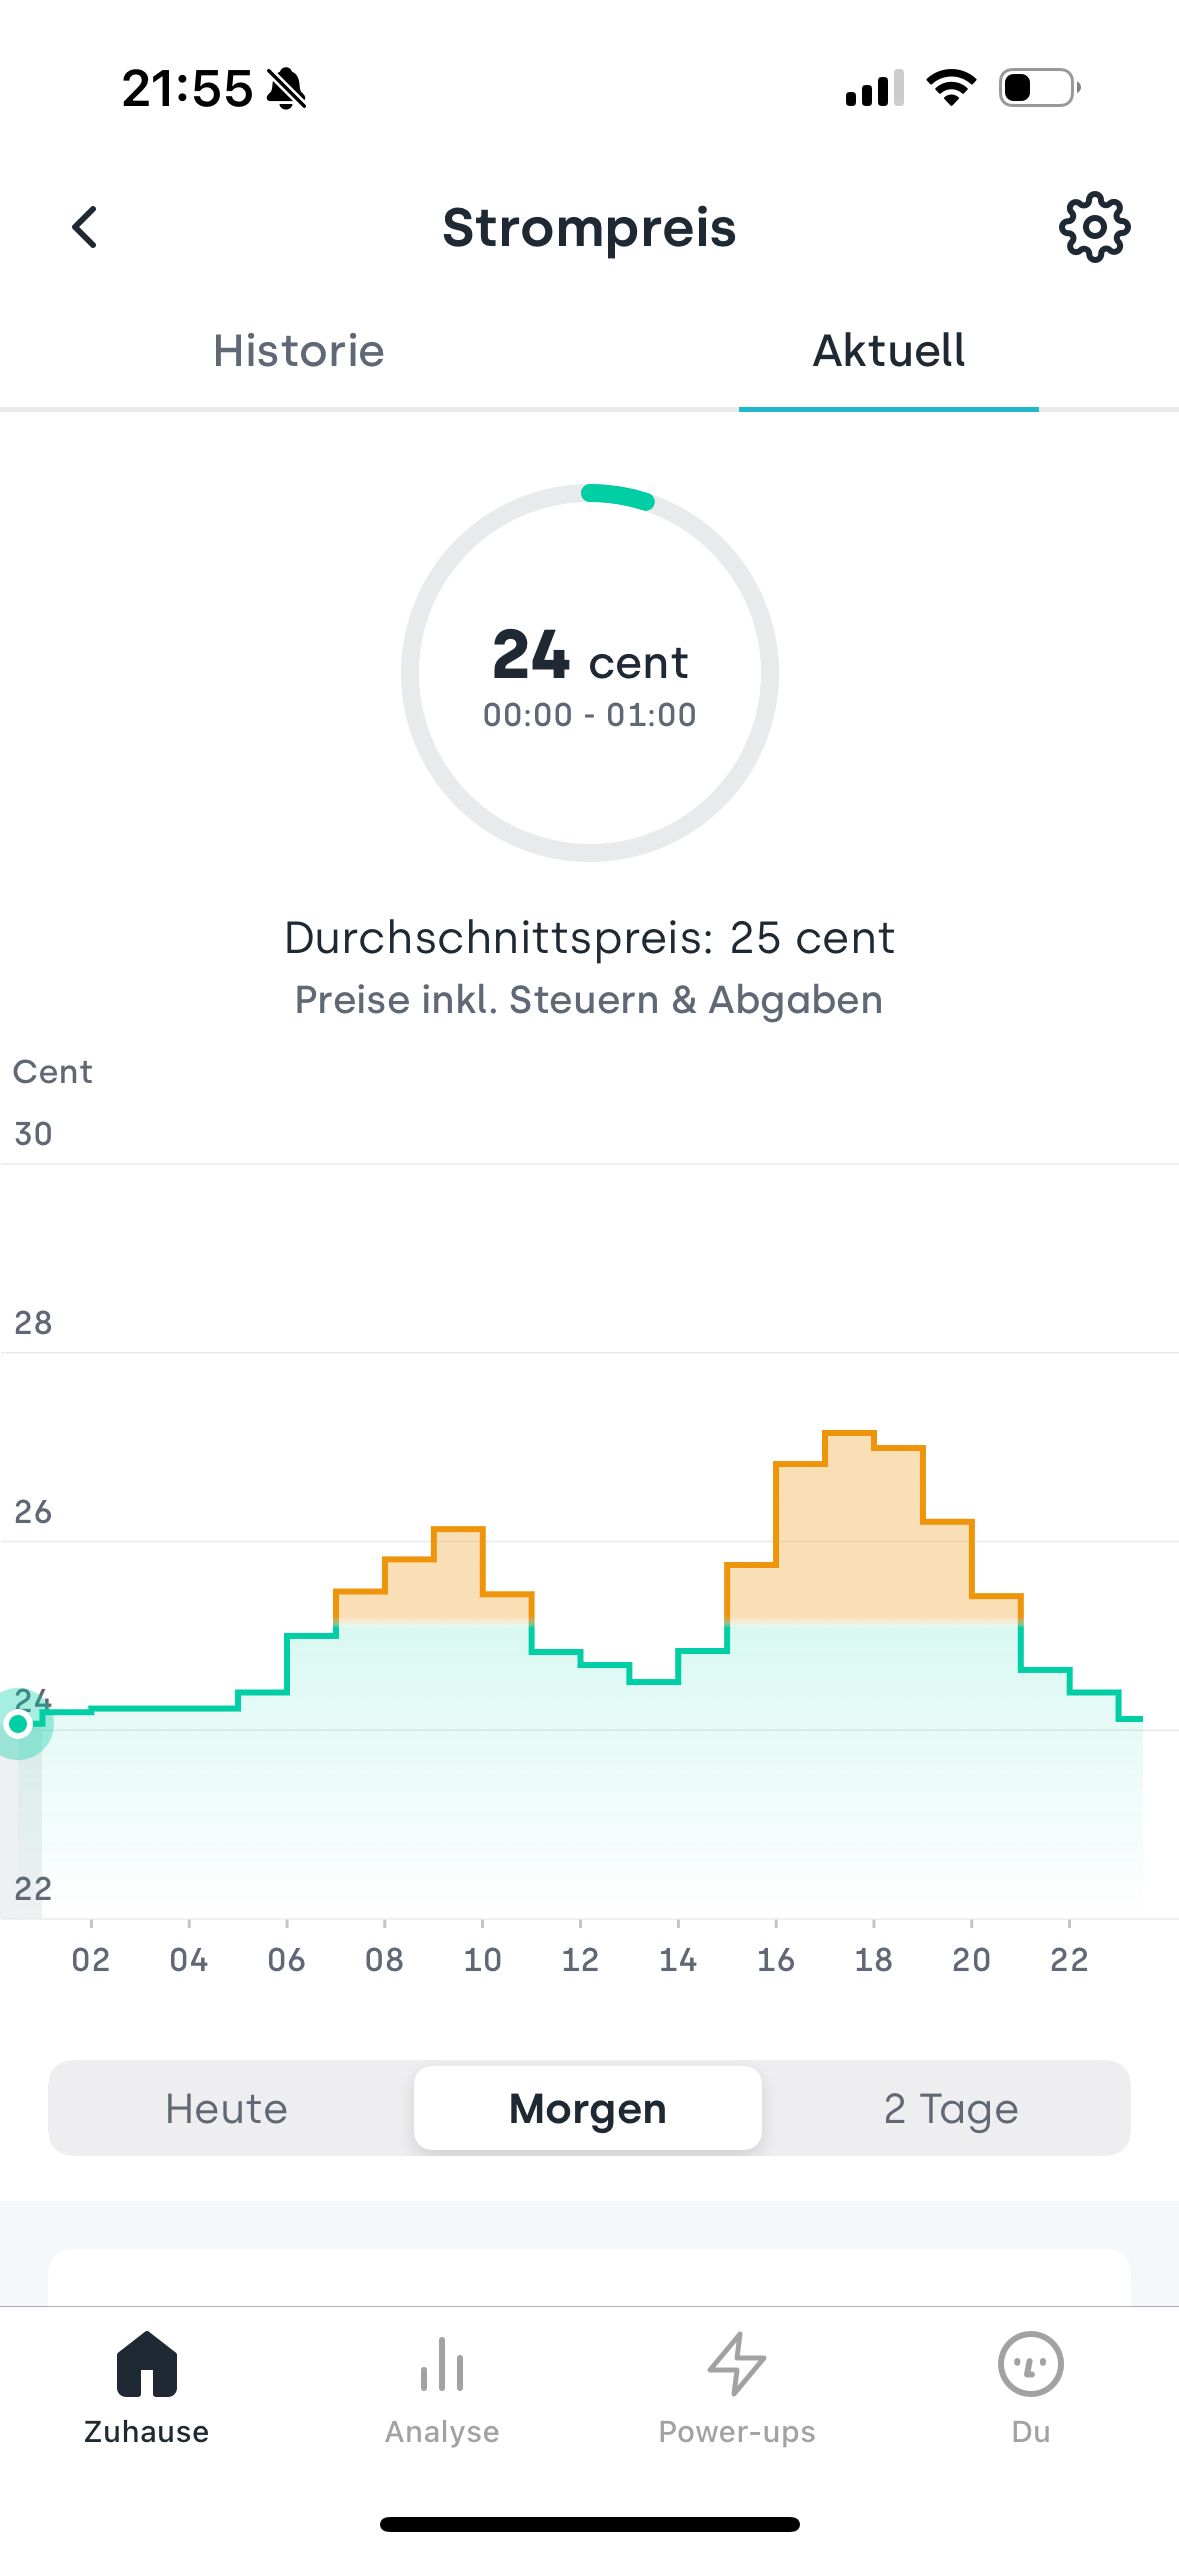This screenshot has width=1179, height=2556.
Task: Show the 2 Tage view
Action: tap(950, 2109)
